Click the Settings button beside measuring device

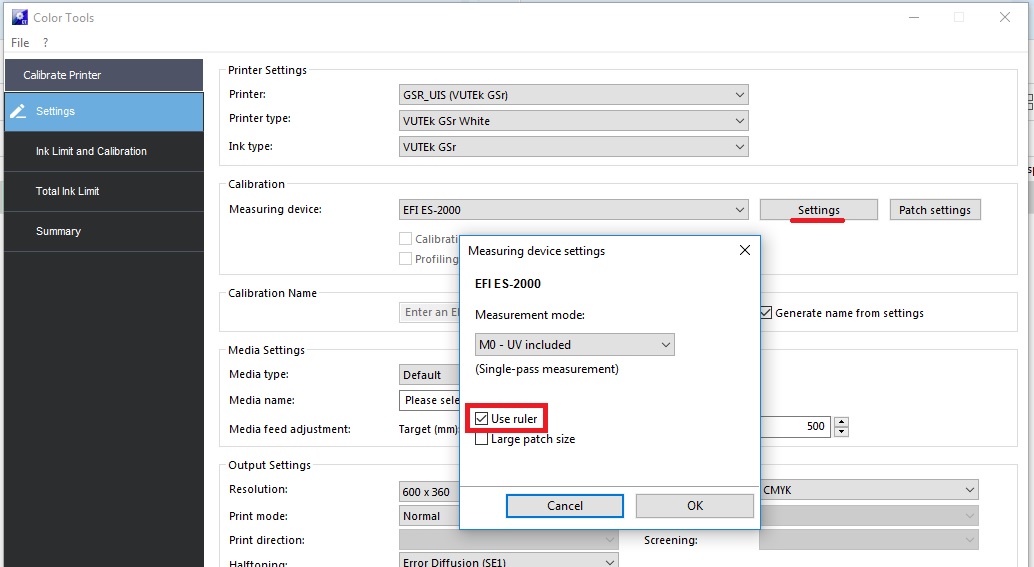click(818, 210)
